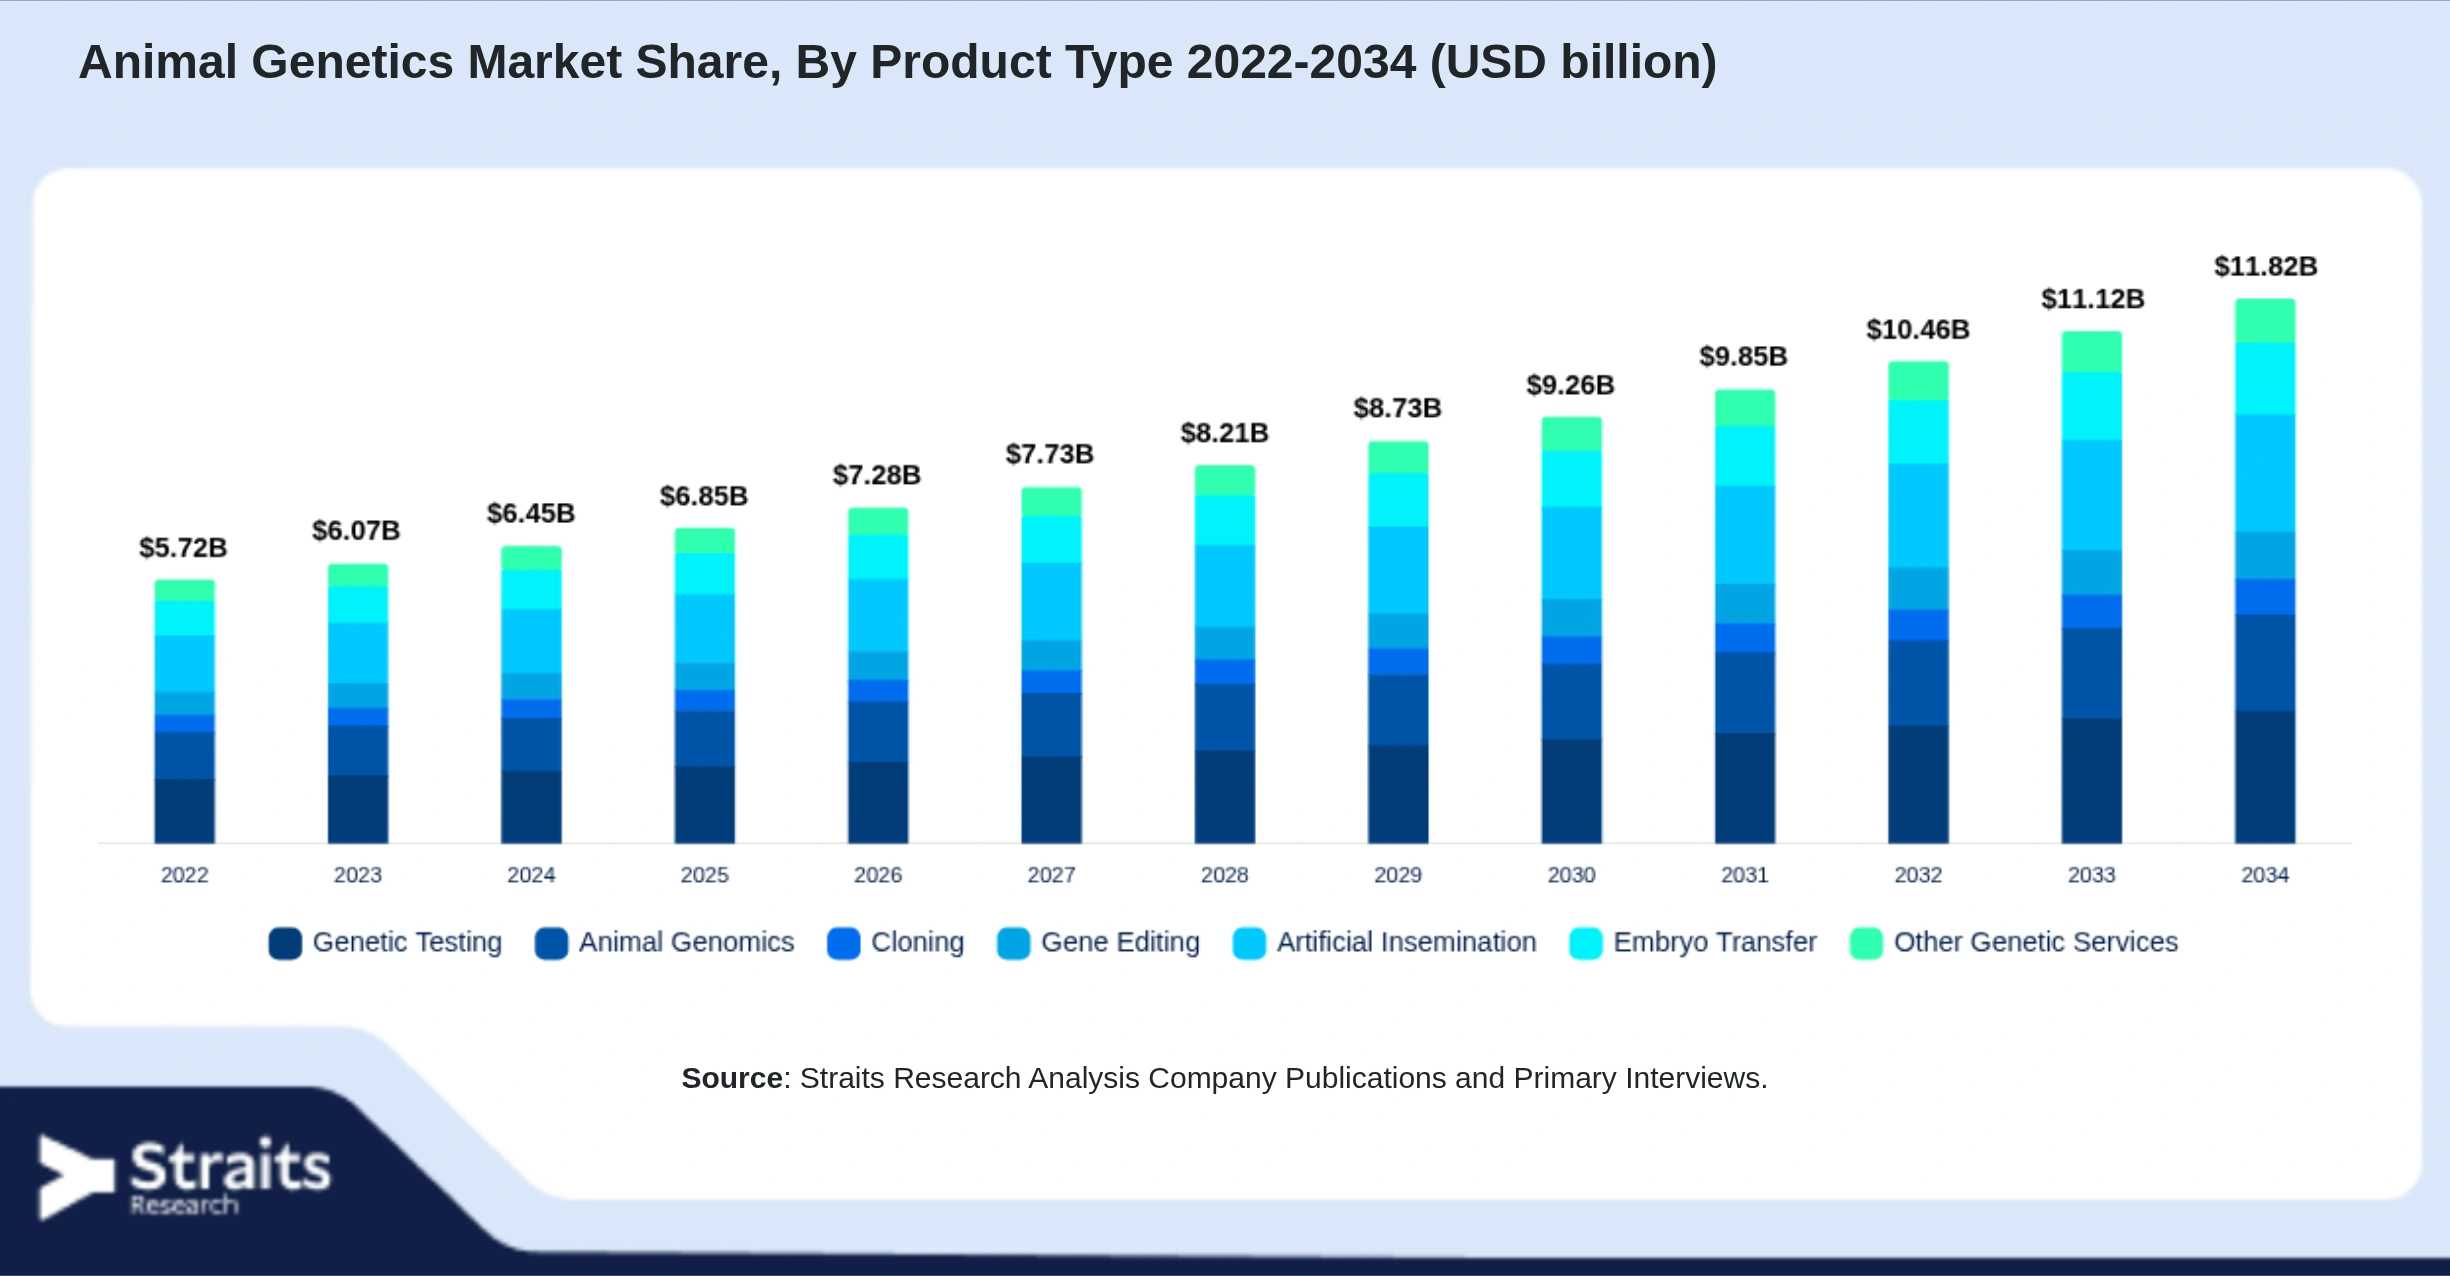Image resolution: width=2450 pixels, height=1276 pixels.
Task: Click the Genetic Testing legend swatch
Action: [285, 943]
